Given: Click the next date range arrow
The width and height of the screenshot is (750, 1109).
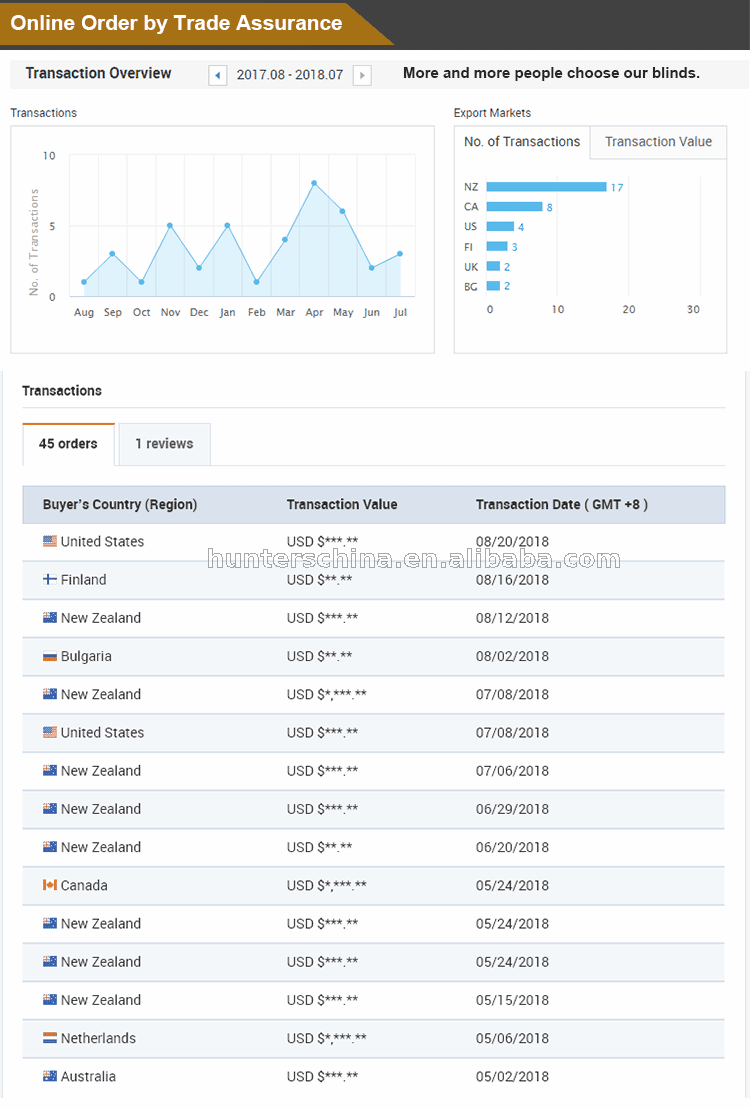Looking at the screenshot, I should 362,75.
